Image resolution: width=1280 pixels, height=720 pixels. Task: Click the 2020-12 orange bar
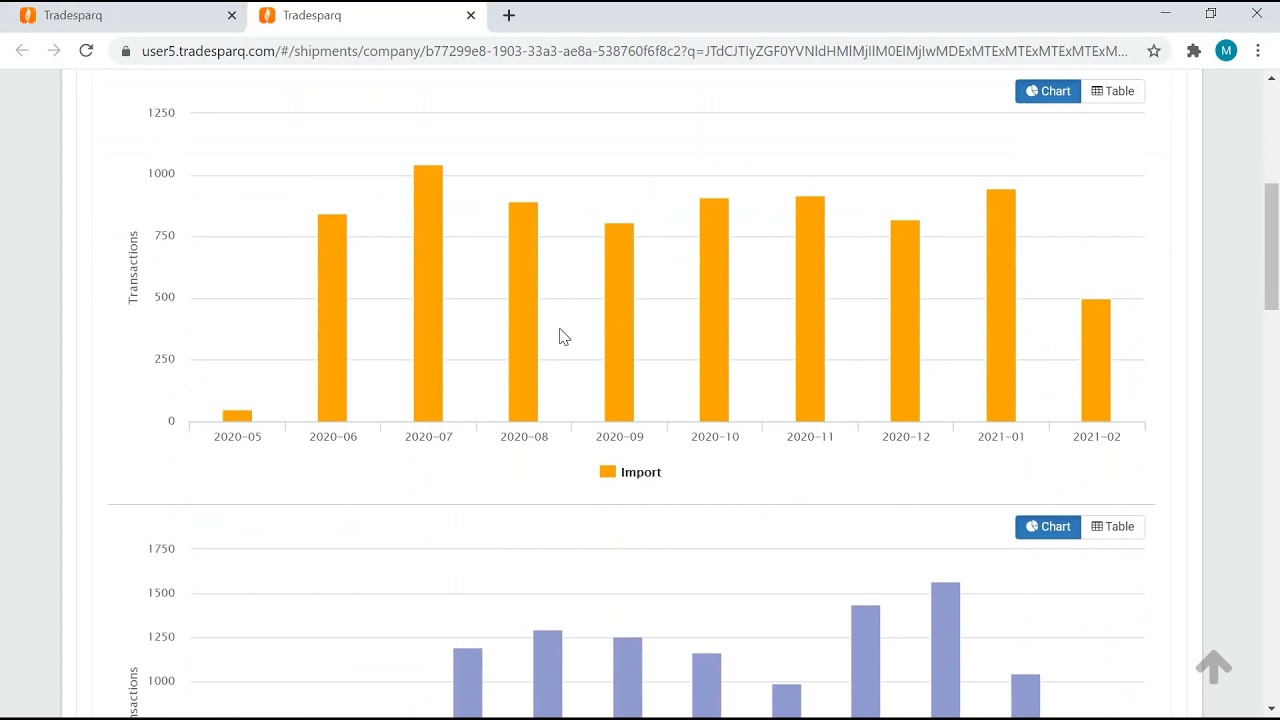[905, 321]
